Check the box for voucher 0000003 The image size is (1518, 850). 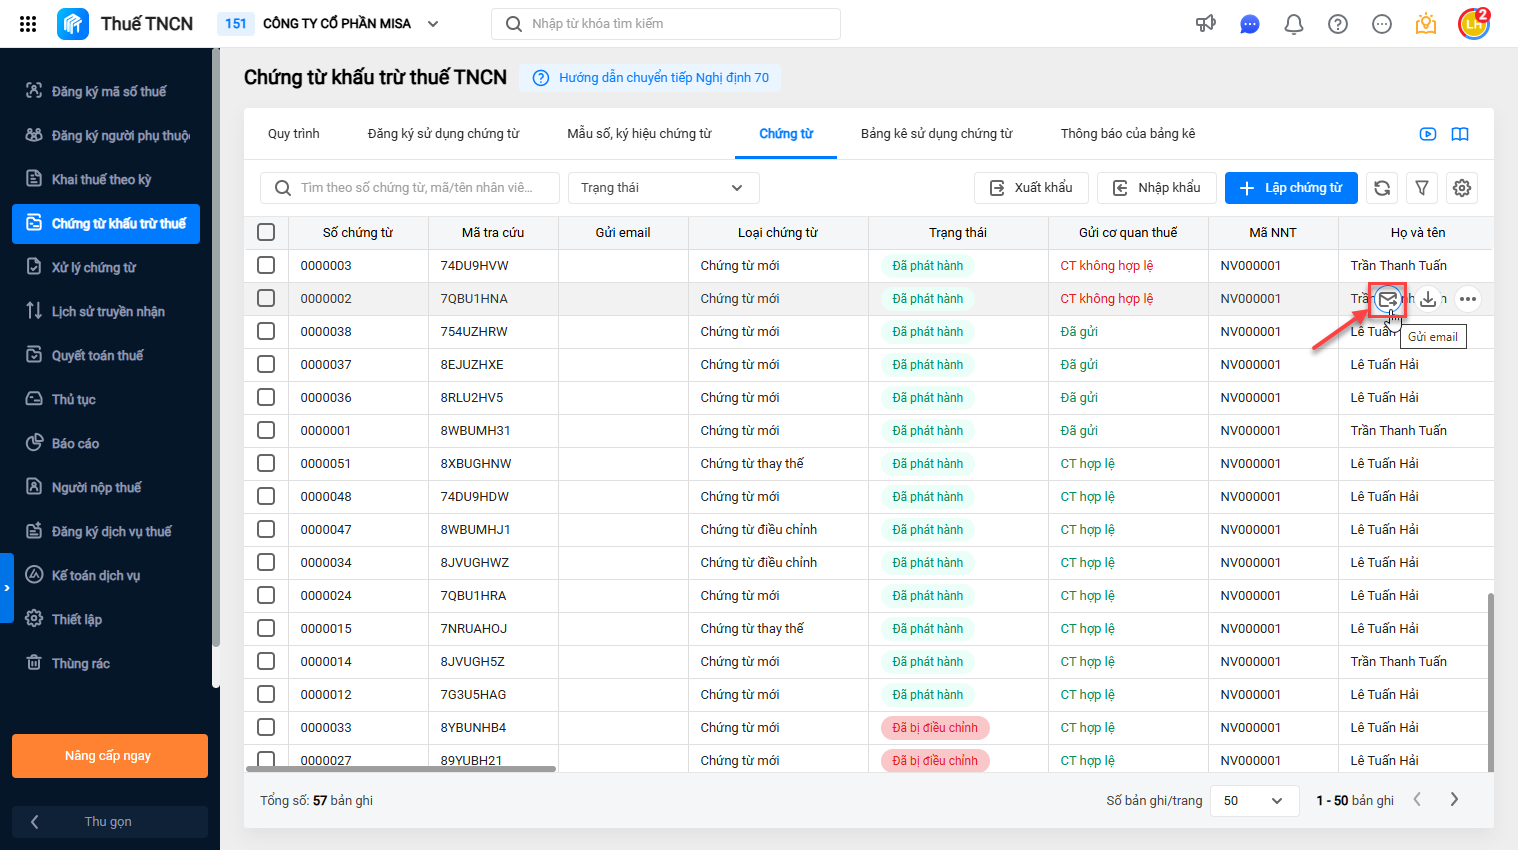(266, 265)
